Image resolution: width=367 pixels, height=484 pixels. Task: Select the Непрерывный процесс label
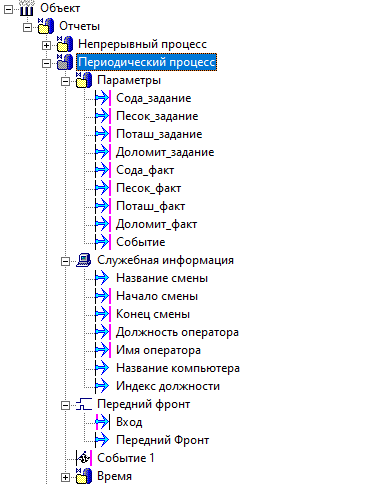coord(142,44)
